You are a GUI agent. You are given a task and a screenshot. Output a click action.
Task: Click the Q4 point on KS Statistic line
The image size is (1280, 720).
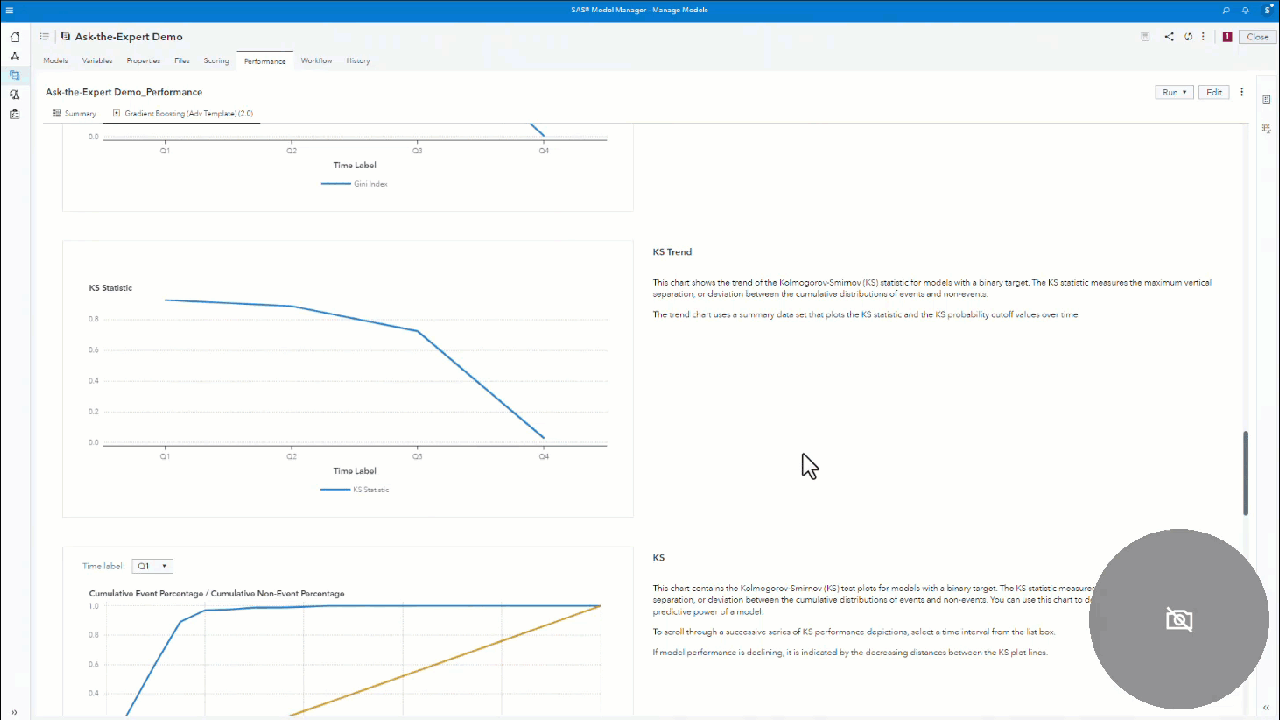[544, 438]
